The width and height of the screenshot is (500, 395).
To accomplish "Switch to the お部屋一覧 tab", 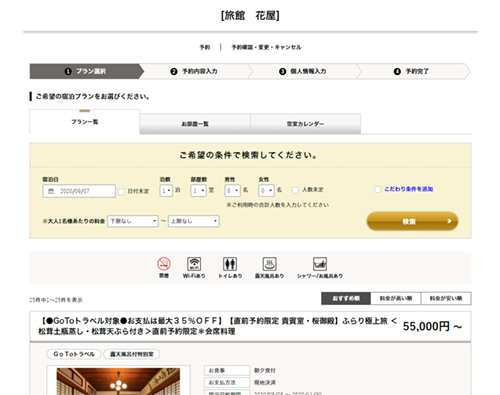I will point(195,124).
